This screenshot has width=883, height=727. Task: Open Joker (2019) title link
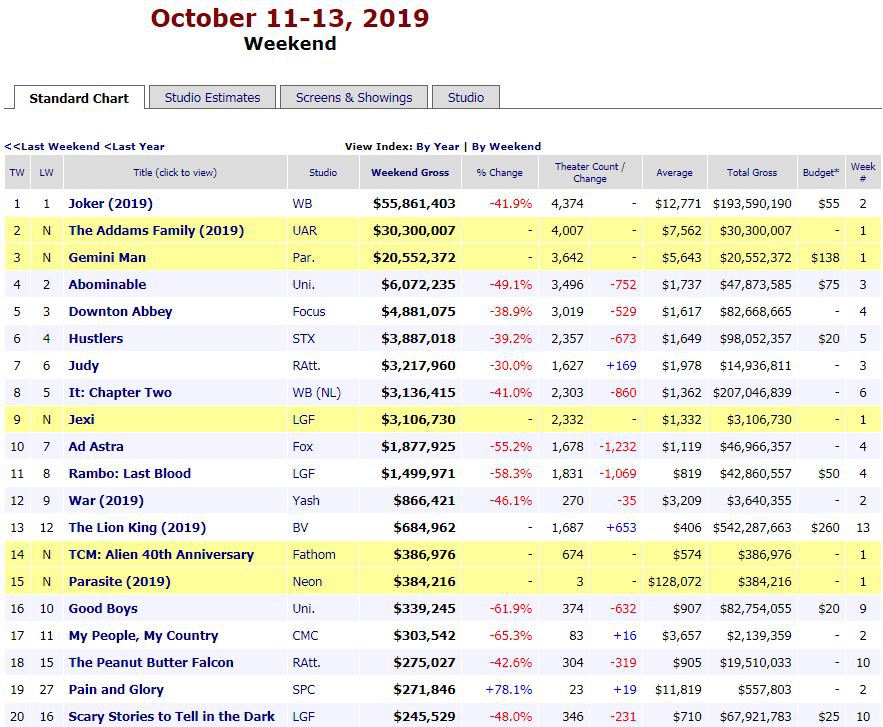click(x=110, y=203)
